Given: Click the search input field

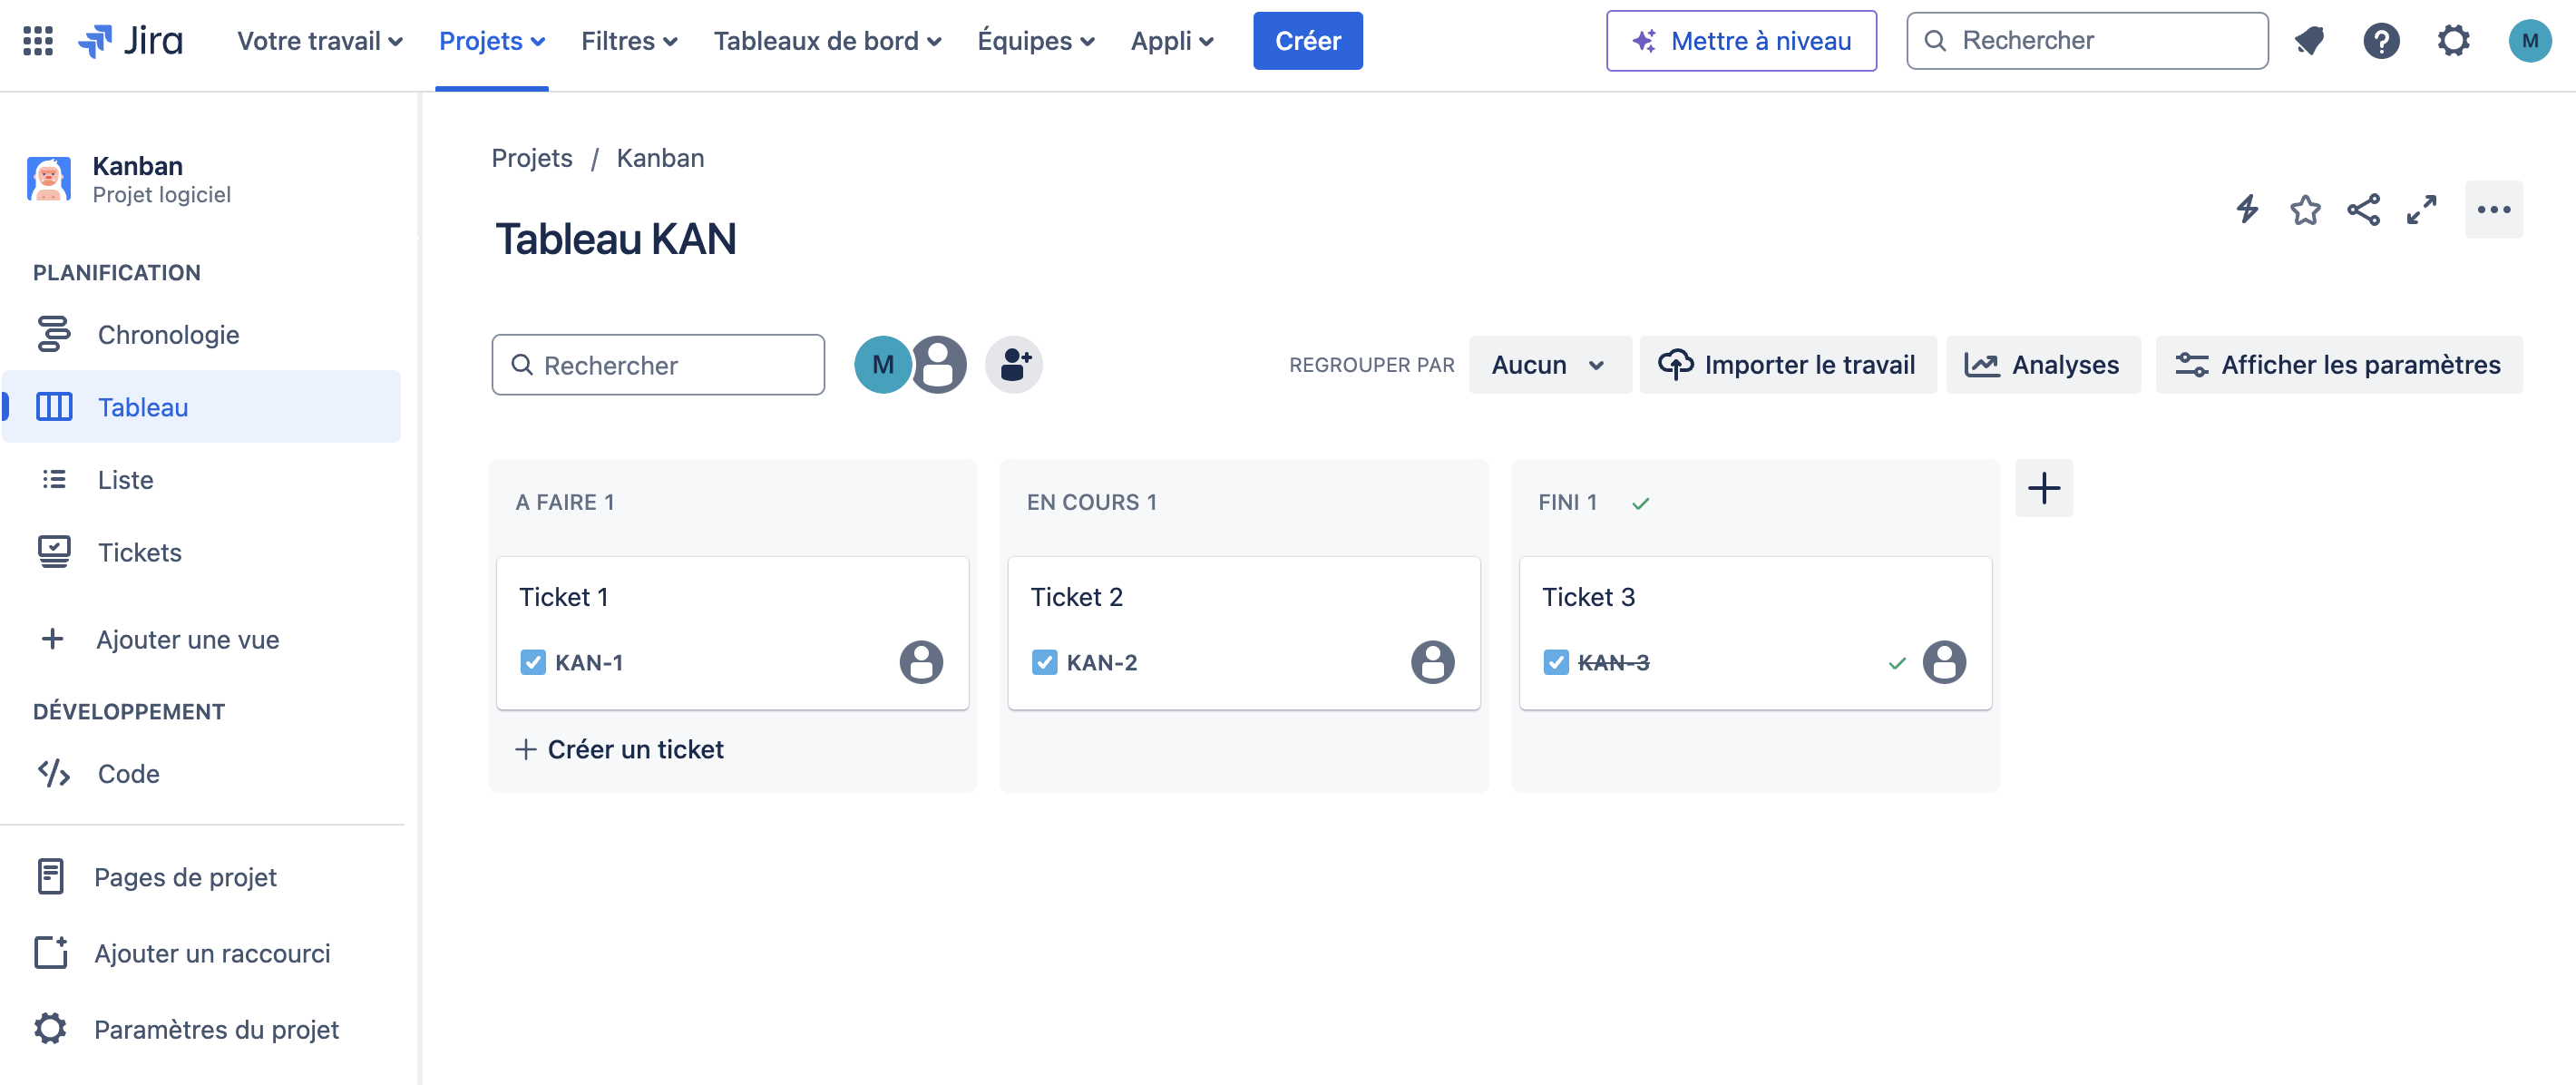Looking at the screenshot, I should [x=659, y=363].
